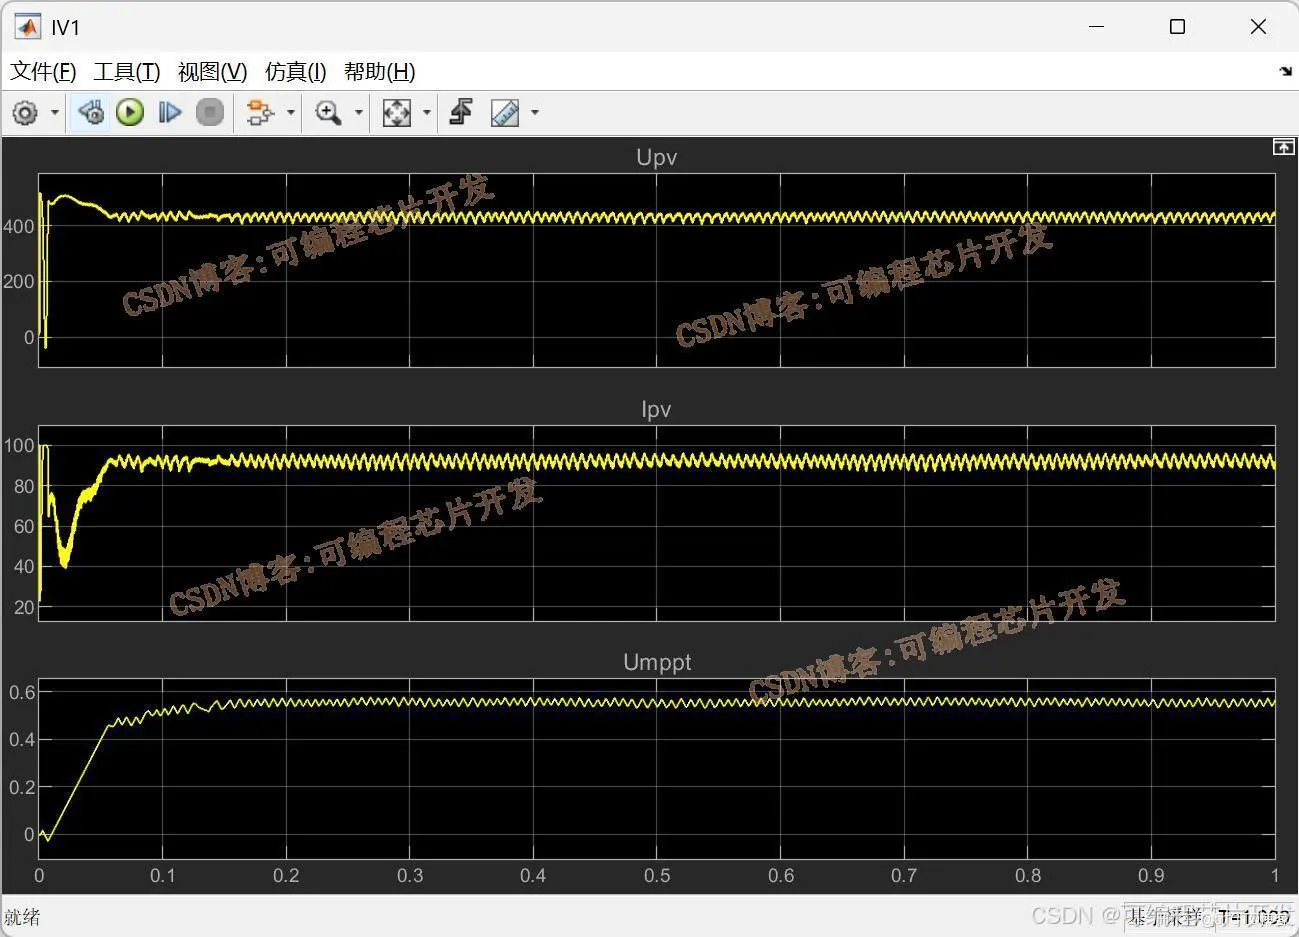Minimize the IV1 scope window
The width and height of the screenshot is (1299, 937).
tap(1096, 27)
